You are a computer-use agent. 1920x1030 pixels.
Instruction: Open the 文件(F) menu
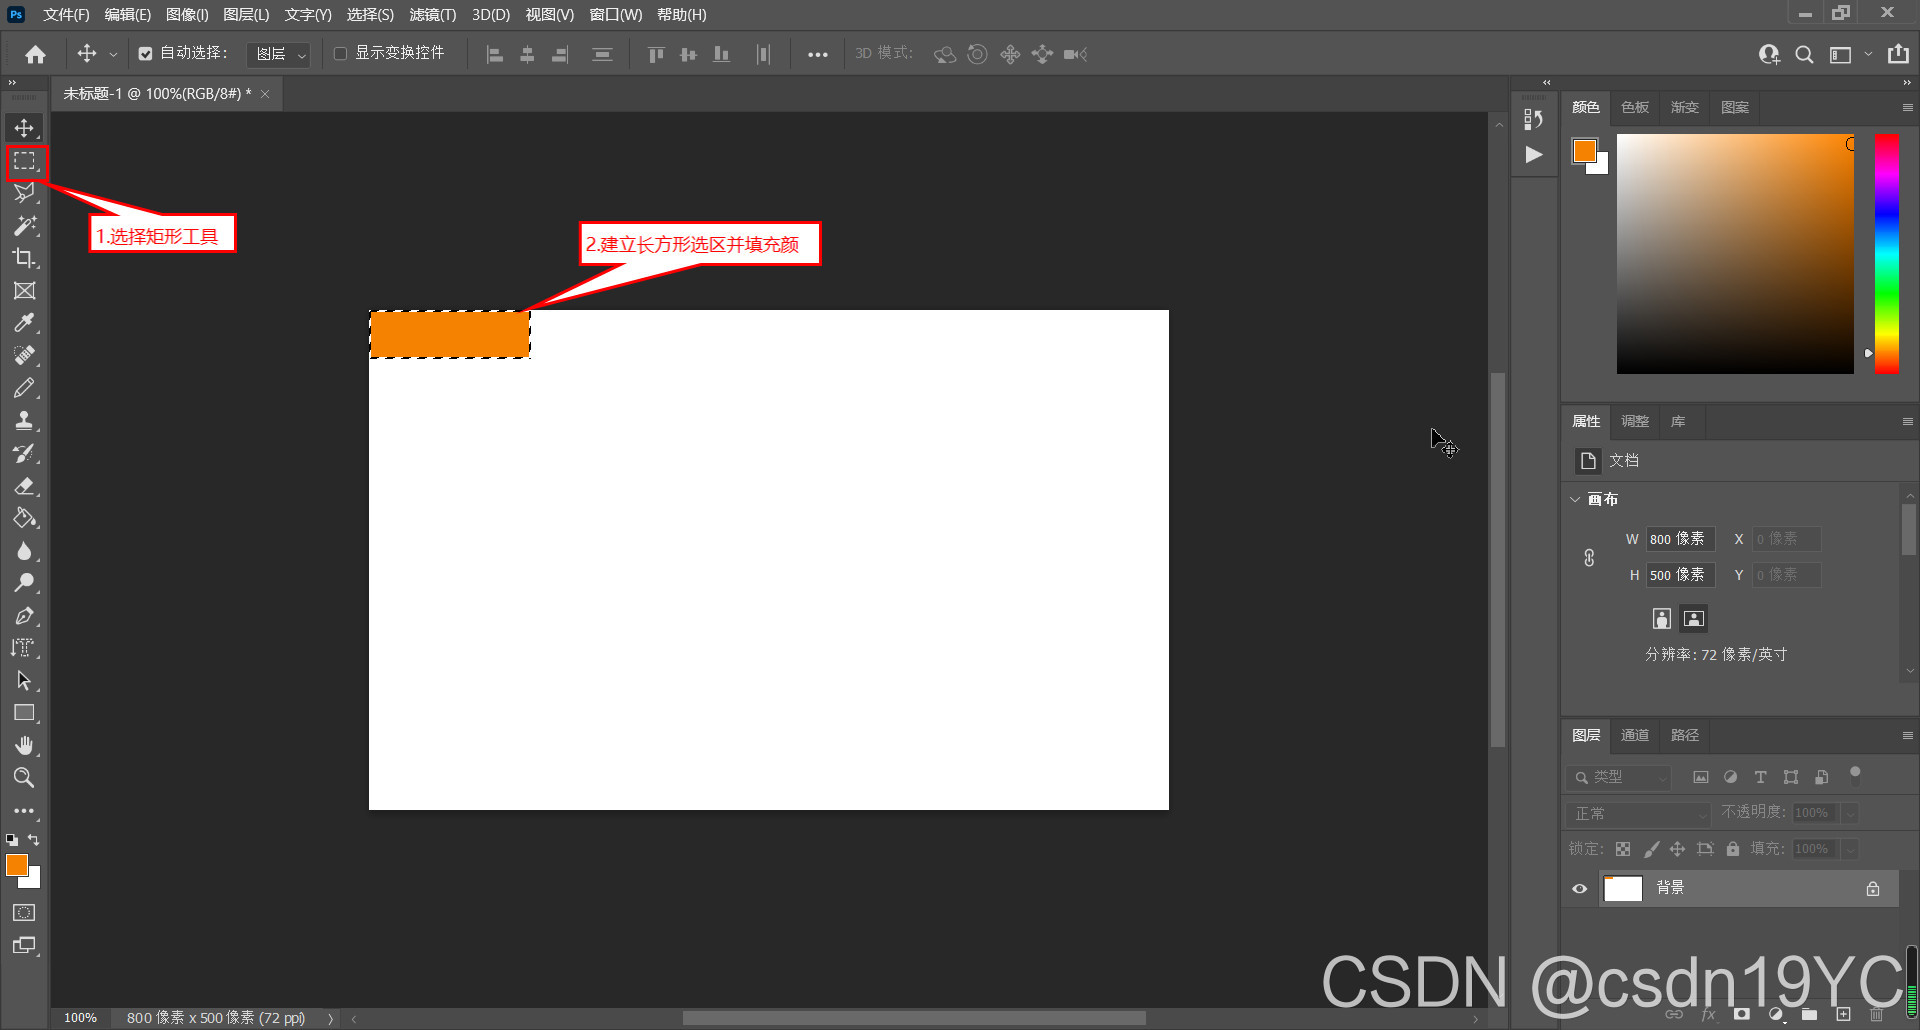(x=66, y=15)
